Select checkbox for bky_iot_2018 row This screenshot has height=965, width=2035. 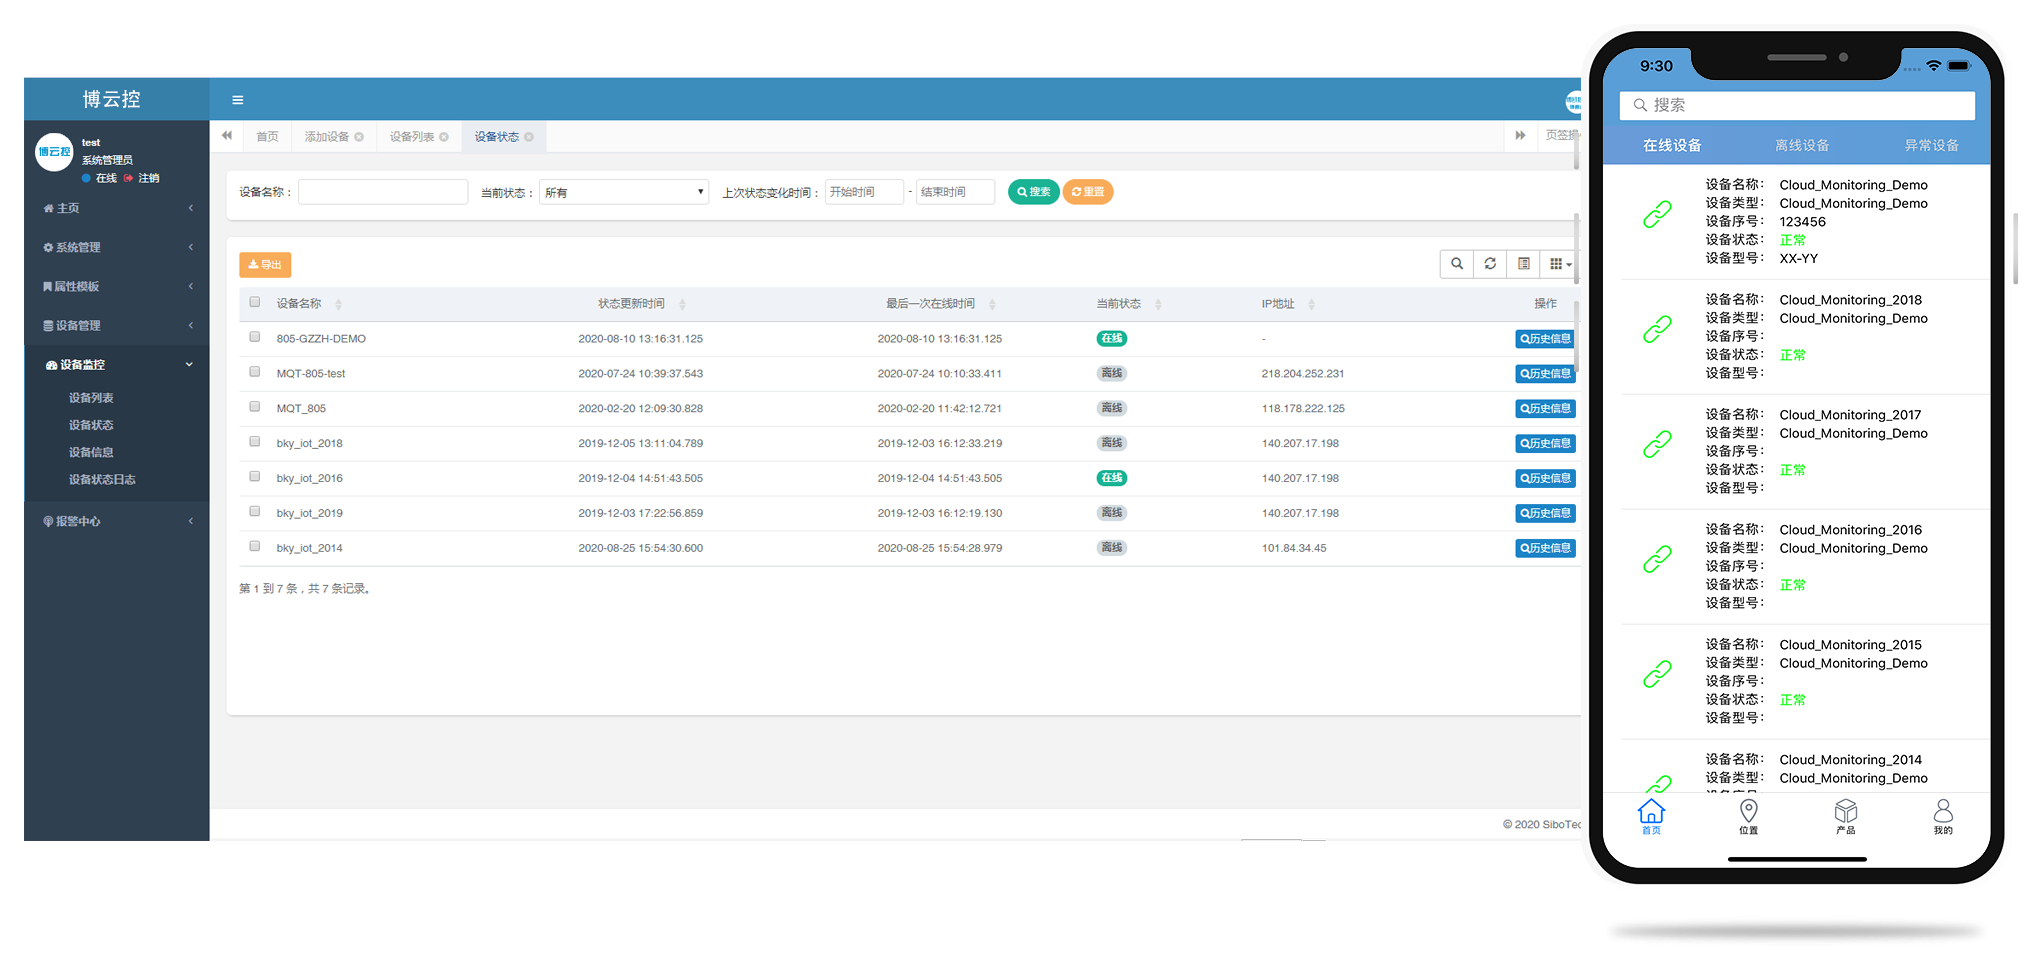pos(255,442)
